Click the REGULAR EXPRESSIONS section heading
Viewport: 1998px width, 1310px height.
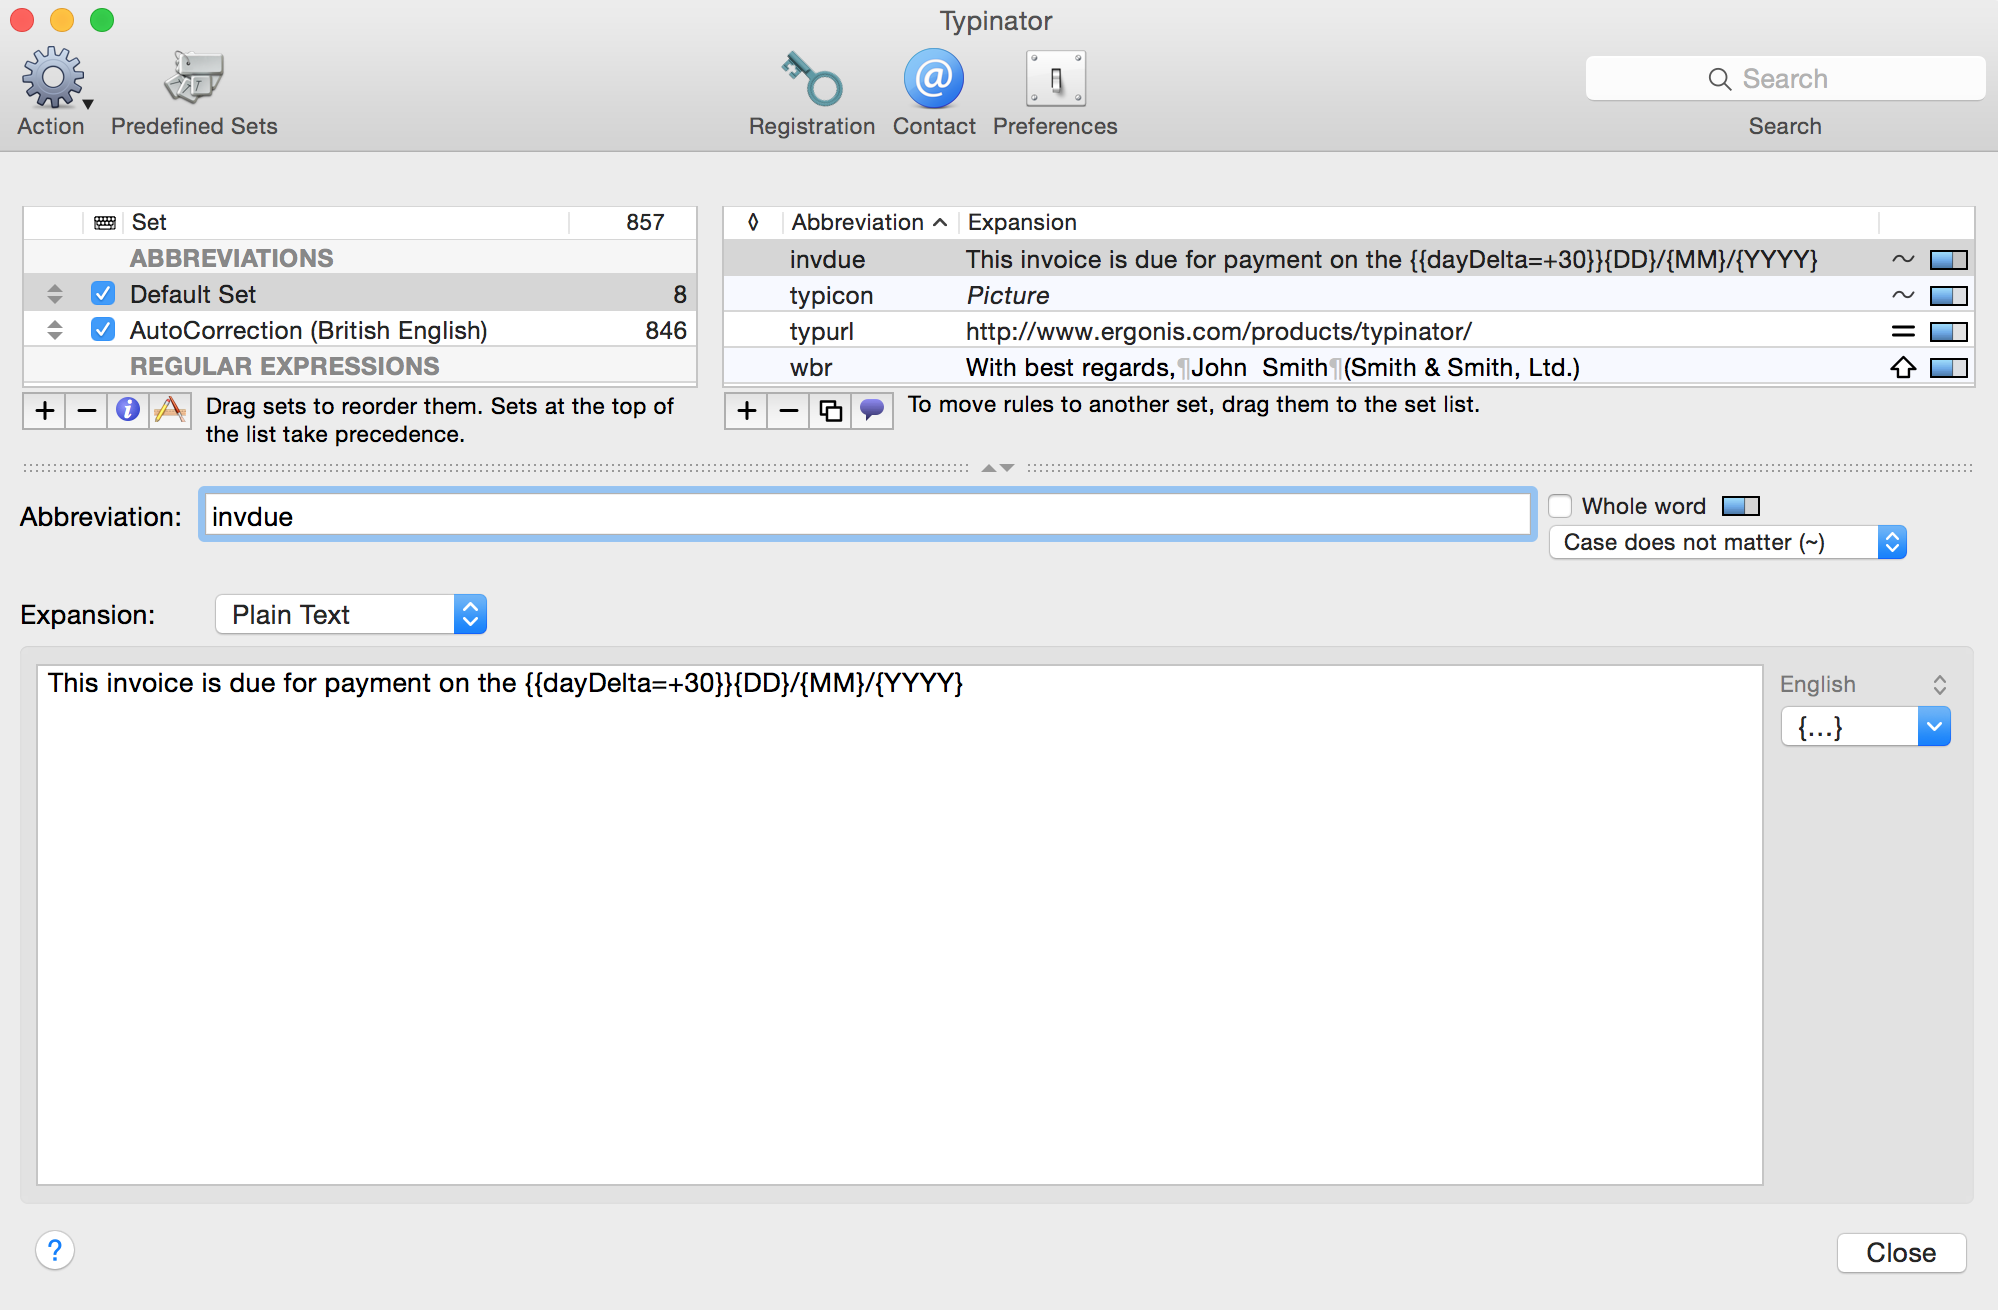pyautogui.click(x=284, y=366)
